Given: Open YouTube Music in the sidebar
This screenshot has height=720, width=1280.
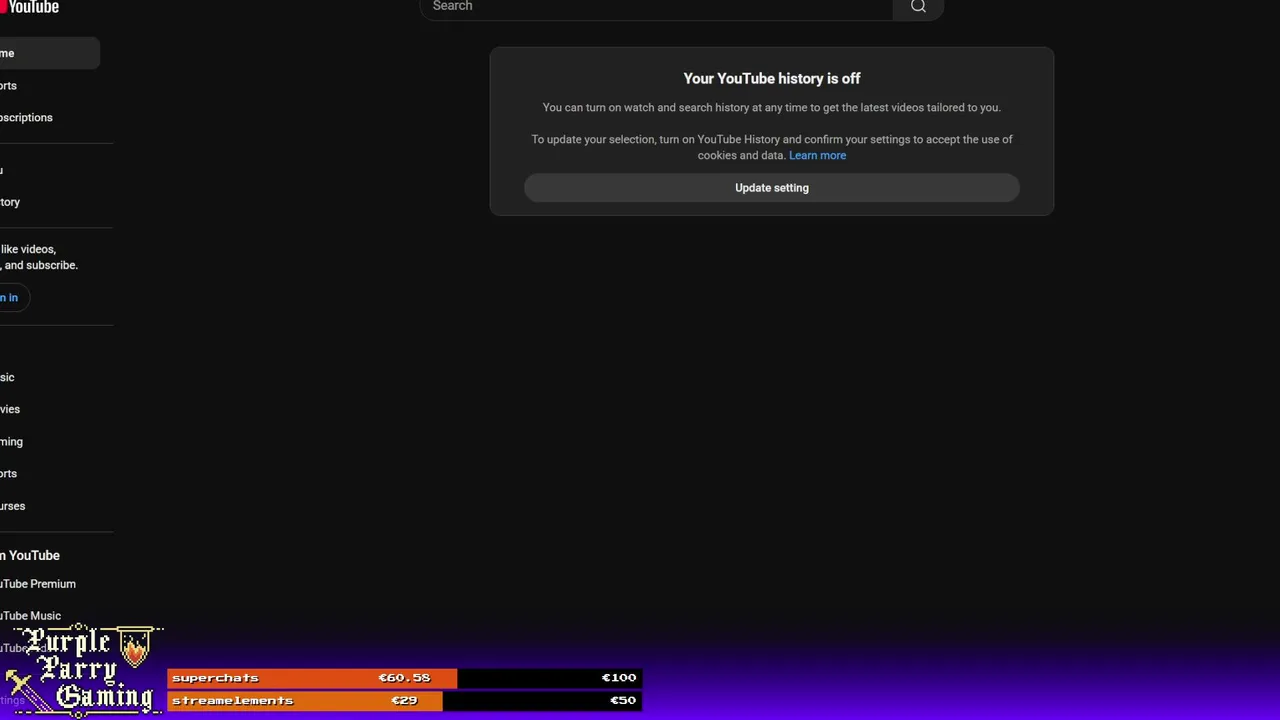Looking at the screenshot, I should click(30, 616).
